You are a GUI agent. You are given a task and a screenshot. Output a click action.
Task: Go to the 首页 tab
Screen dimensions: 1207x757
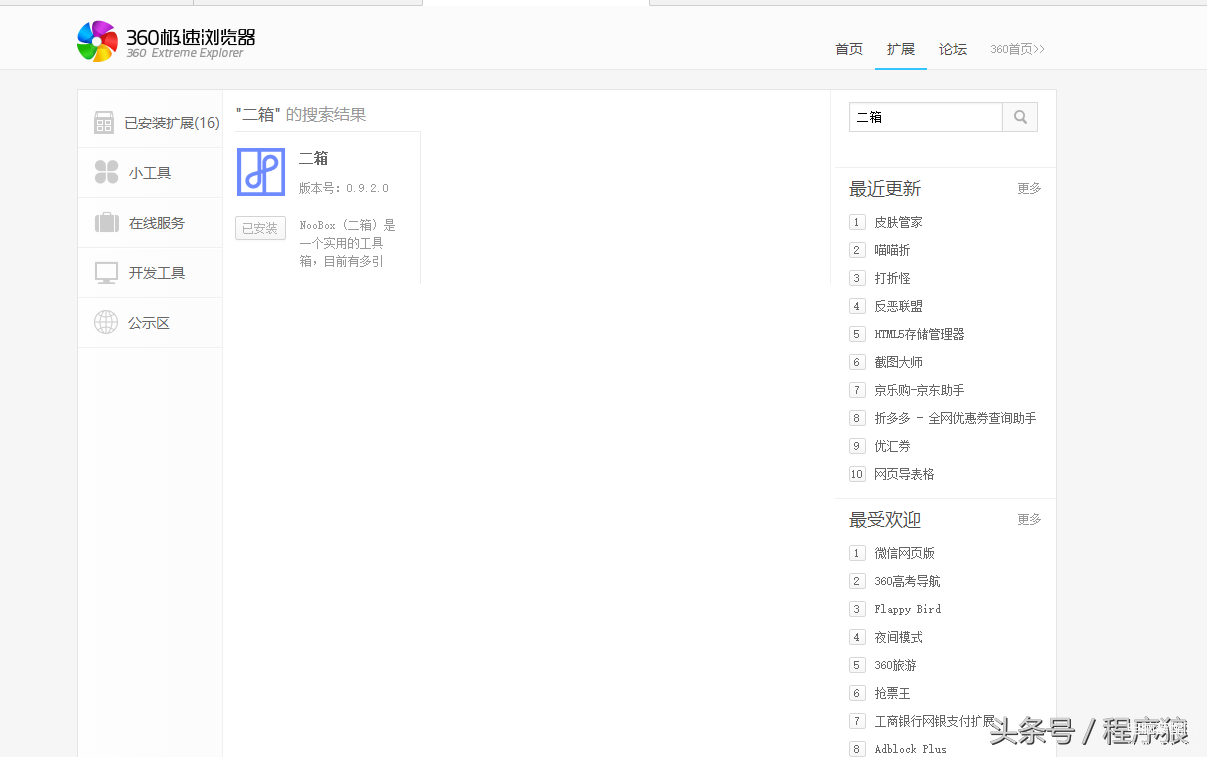pyautogui.click(x=849, y=49)
